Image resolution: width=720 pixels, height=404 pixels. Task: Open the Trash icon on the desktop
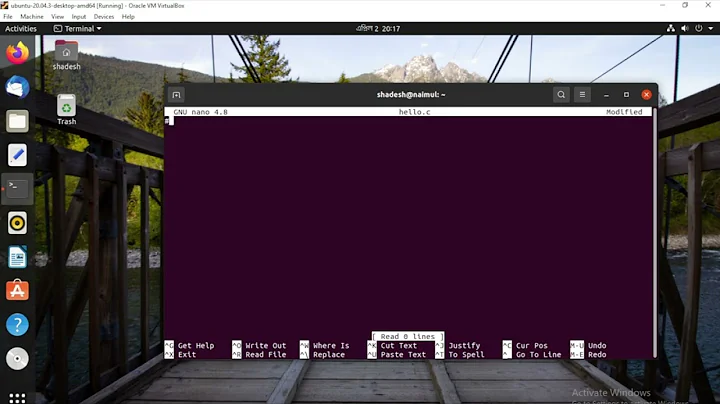click(x=67, y=110)
